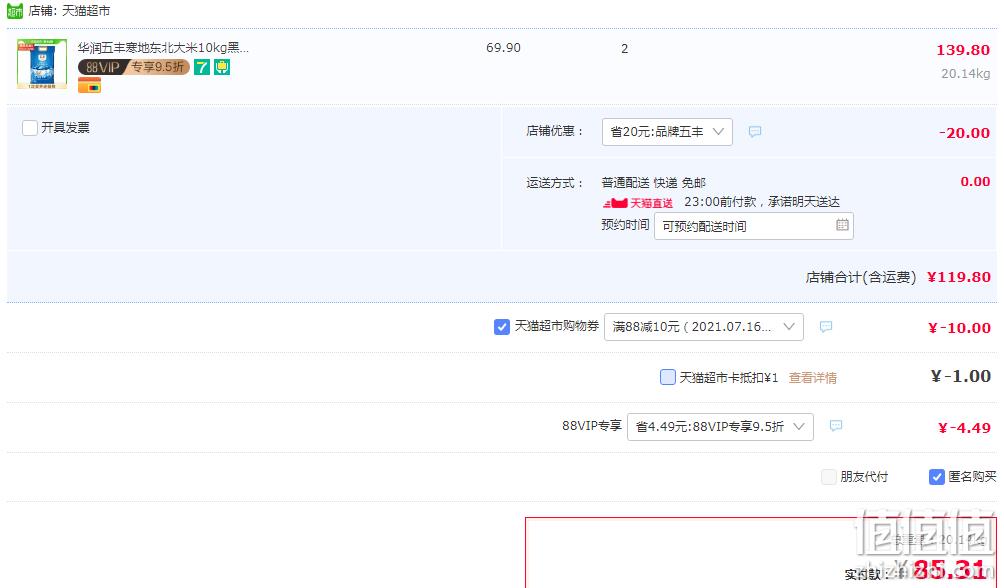Select the subtotal 139.80 text
Viewport: 1004px width, 588px height.
pyautogui.click(x=963, y=50)
